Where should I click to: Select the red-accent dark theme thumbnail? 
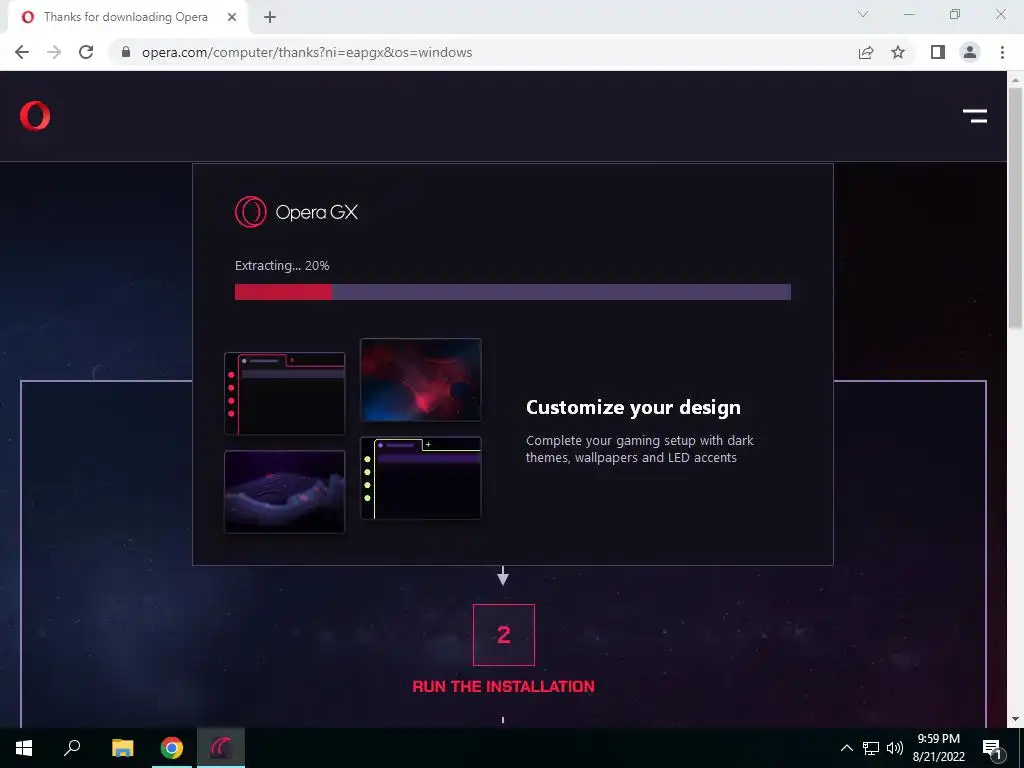coord(285,394)
